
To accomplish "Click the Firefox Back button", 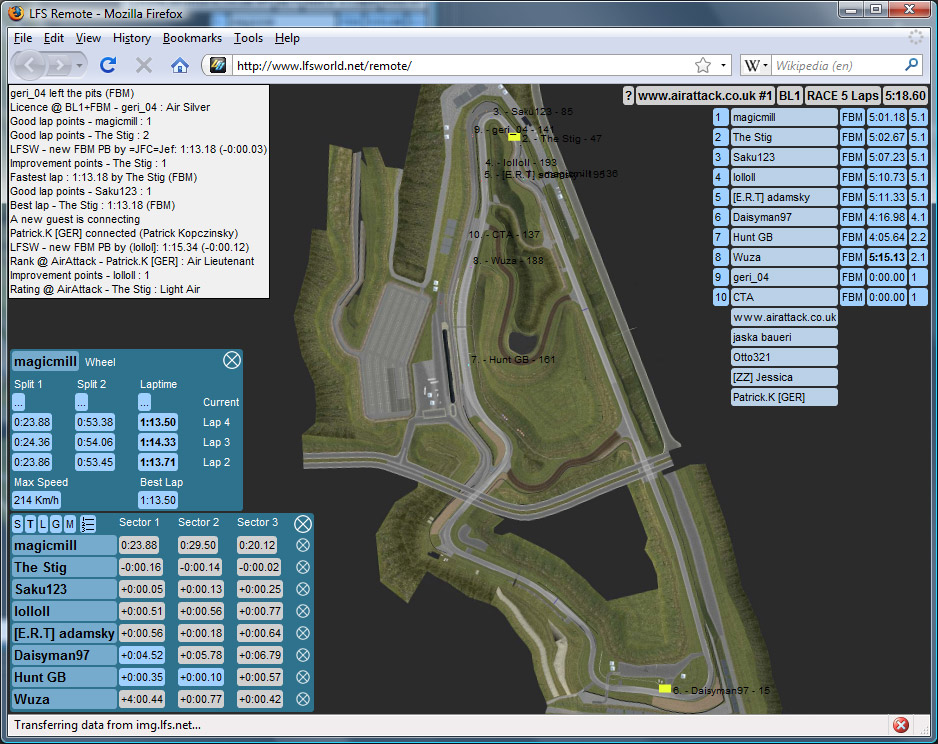I will coord(30,65).
